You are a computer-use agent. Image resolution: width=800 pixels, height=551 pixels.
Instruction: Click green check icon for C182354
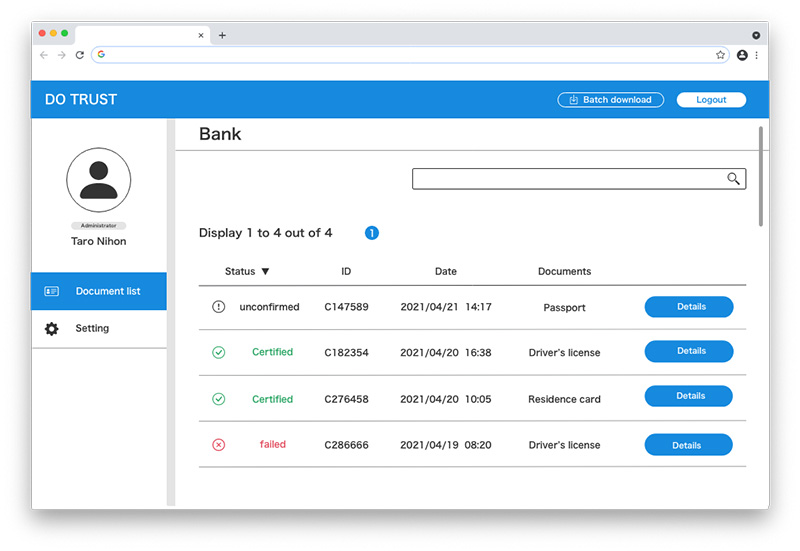coord(219,352)
